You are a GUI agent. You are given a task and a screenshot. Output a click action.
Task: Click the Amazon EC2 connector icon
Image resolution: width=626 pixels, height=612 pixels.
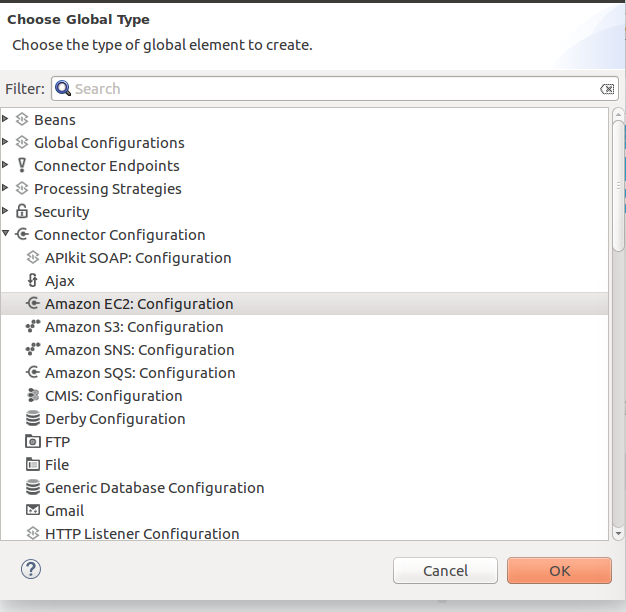click(33, 303)
